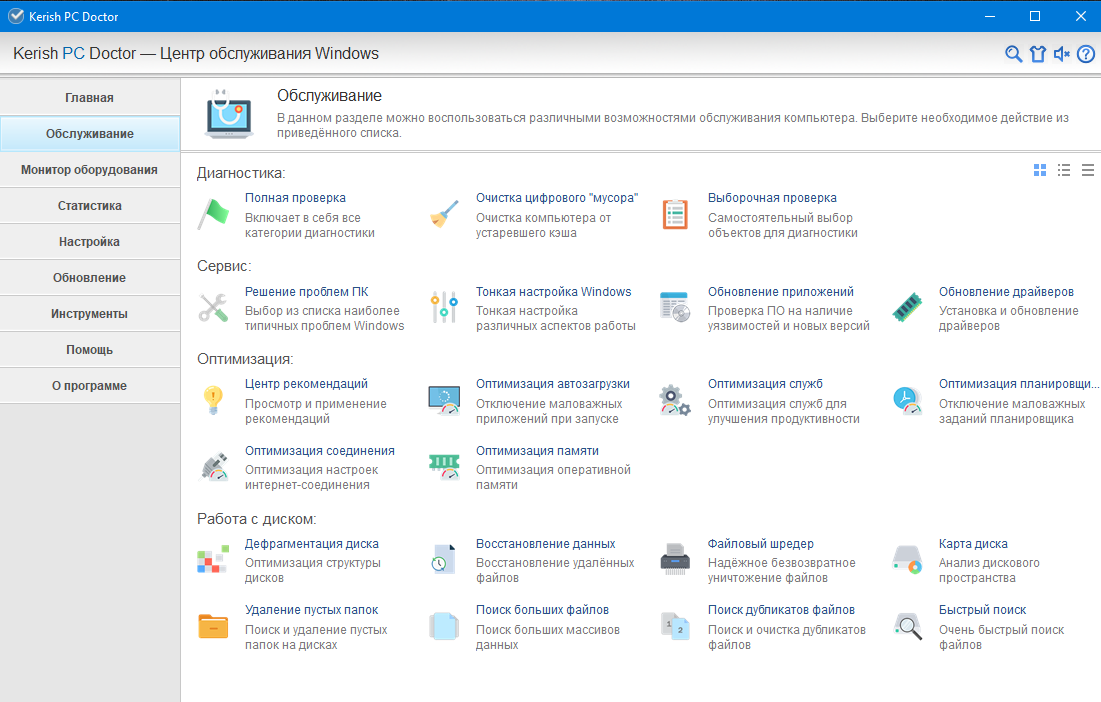Image resolution: width=1101 pixels, height=702 pixels.
Task: Click the gears icon for Оптимизация служб
Action: coord(675,400)
